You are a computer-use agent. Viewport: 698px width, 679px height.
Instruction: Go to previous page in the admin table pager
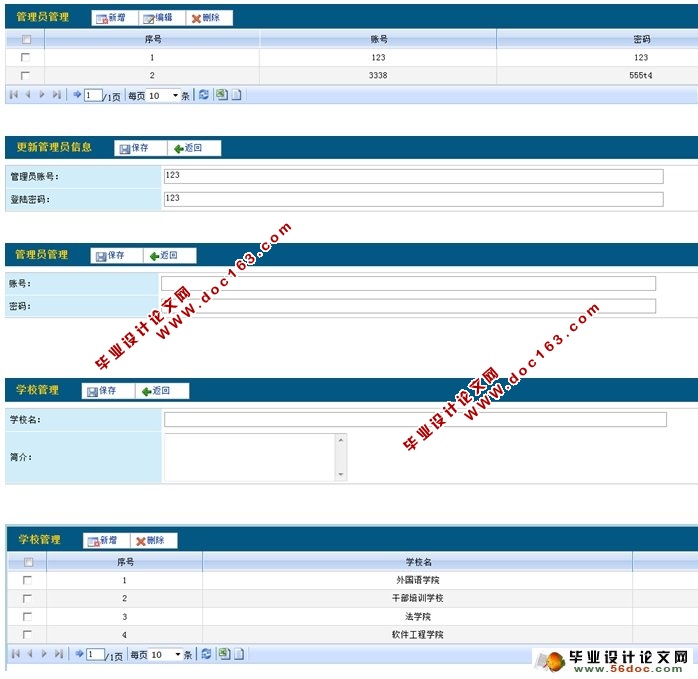tap(28, 94)
